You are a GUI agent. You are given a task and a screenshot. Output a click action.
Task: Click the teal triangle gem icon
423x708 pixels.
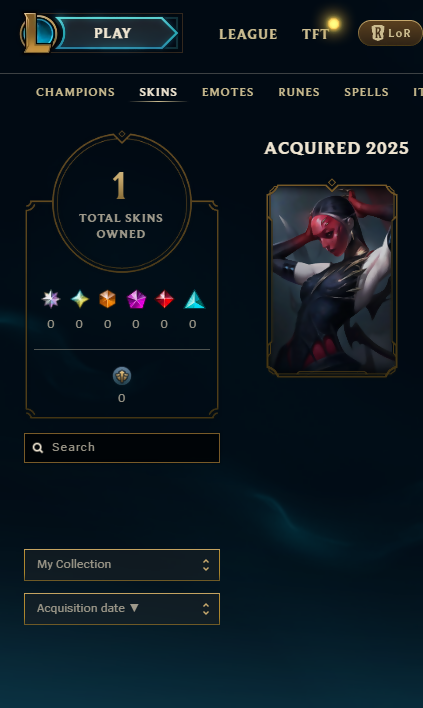(x=194, y=299)
